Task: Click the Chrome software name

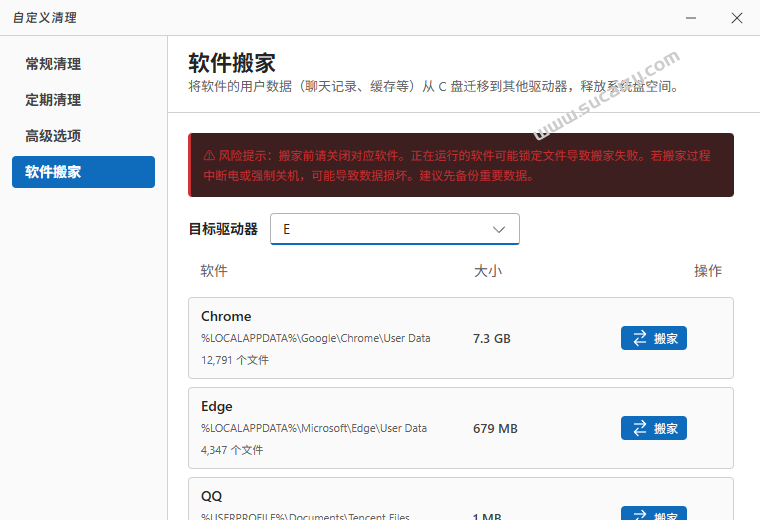Action: 226,316
